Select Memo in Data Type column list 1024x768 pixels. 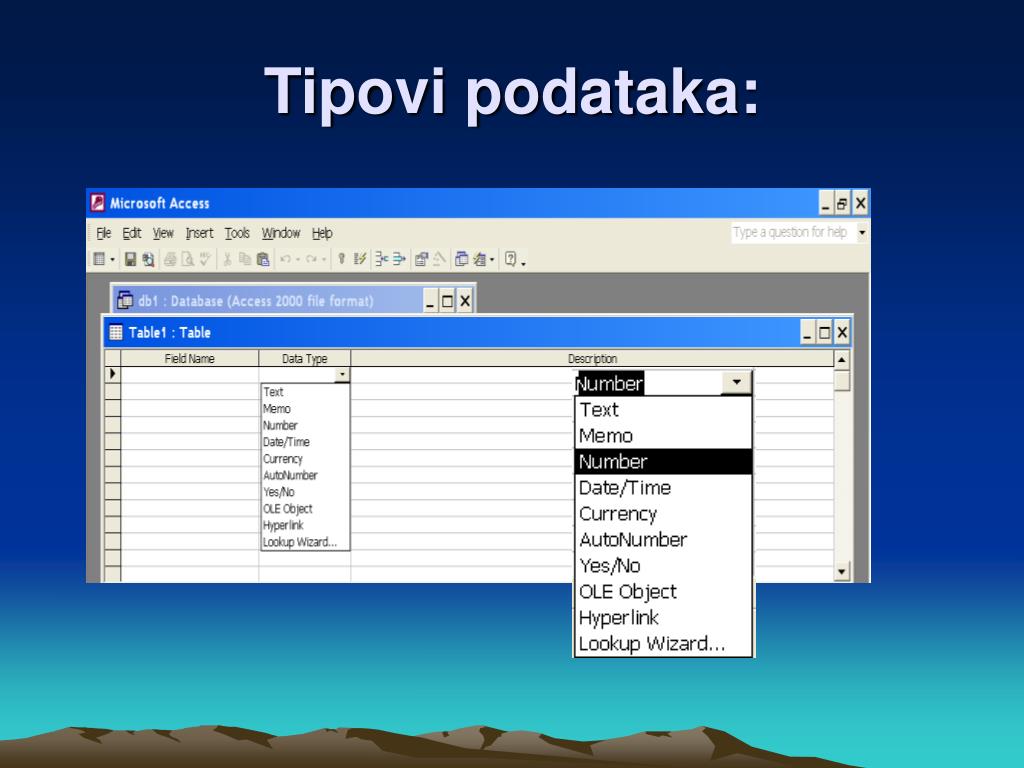coord(305,409)
